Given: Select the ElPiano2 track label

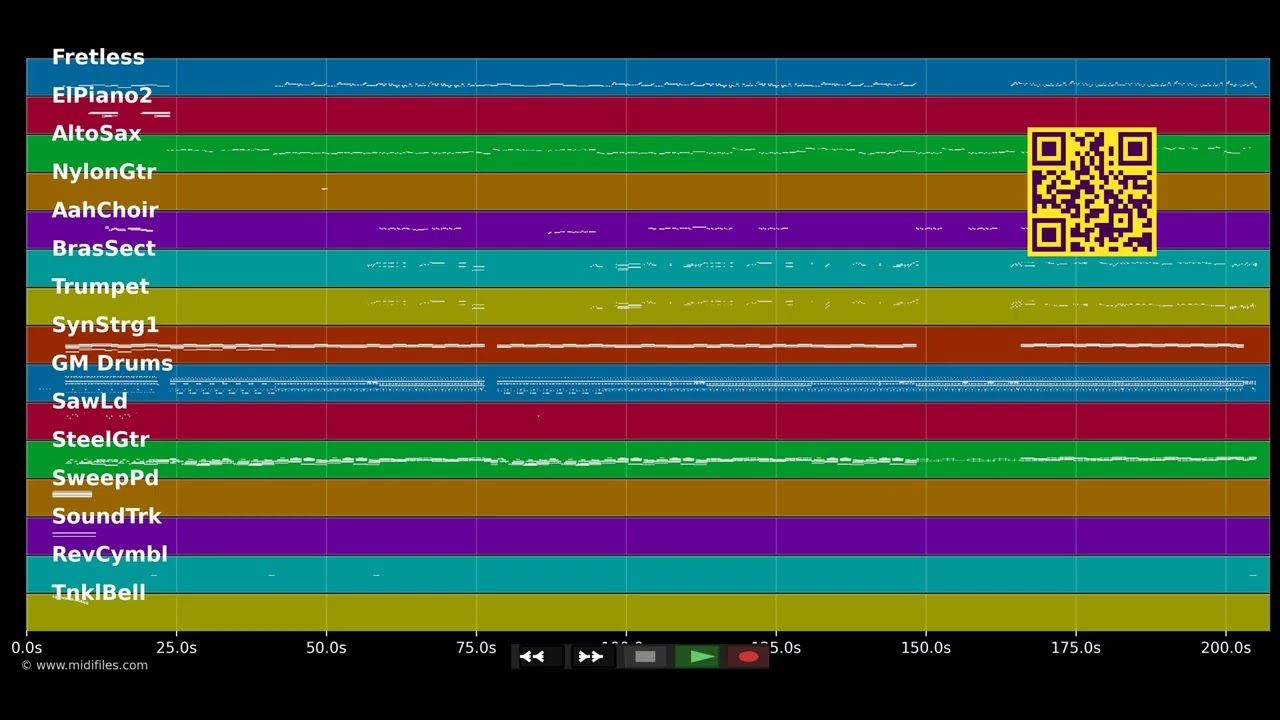Looking at the screenshot, I should point(102,95).
